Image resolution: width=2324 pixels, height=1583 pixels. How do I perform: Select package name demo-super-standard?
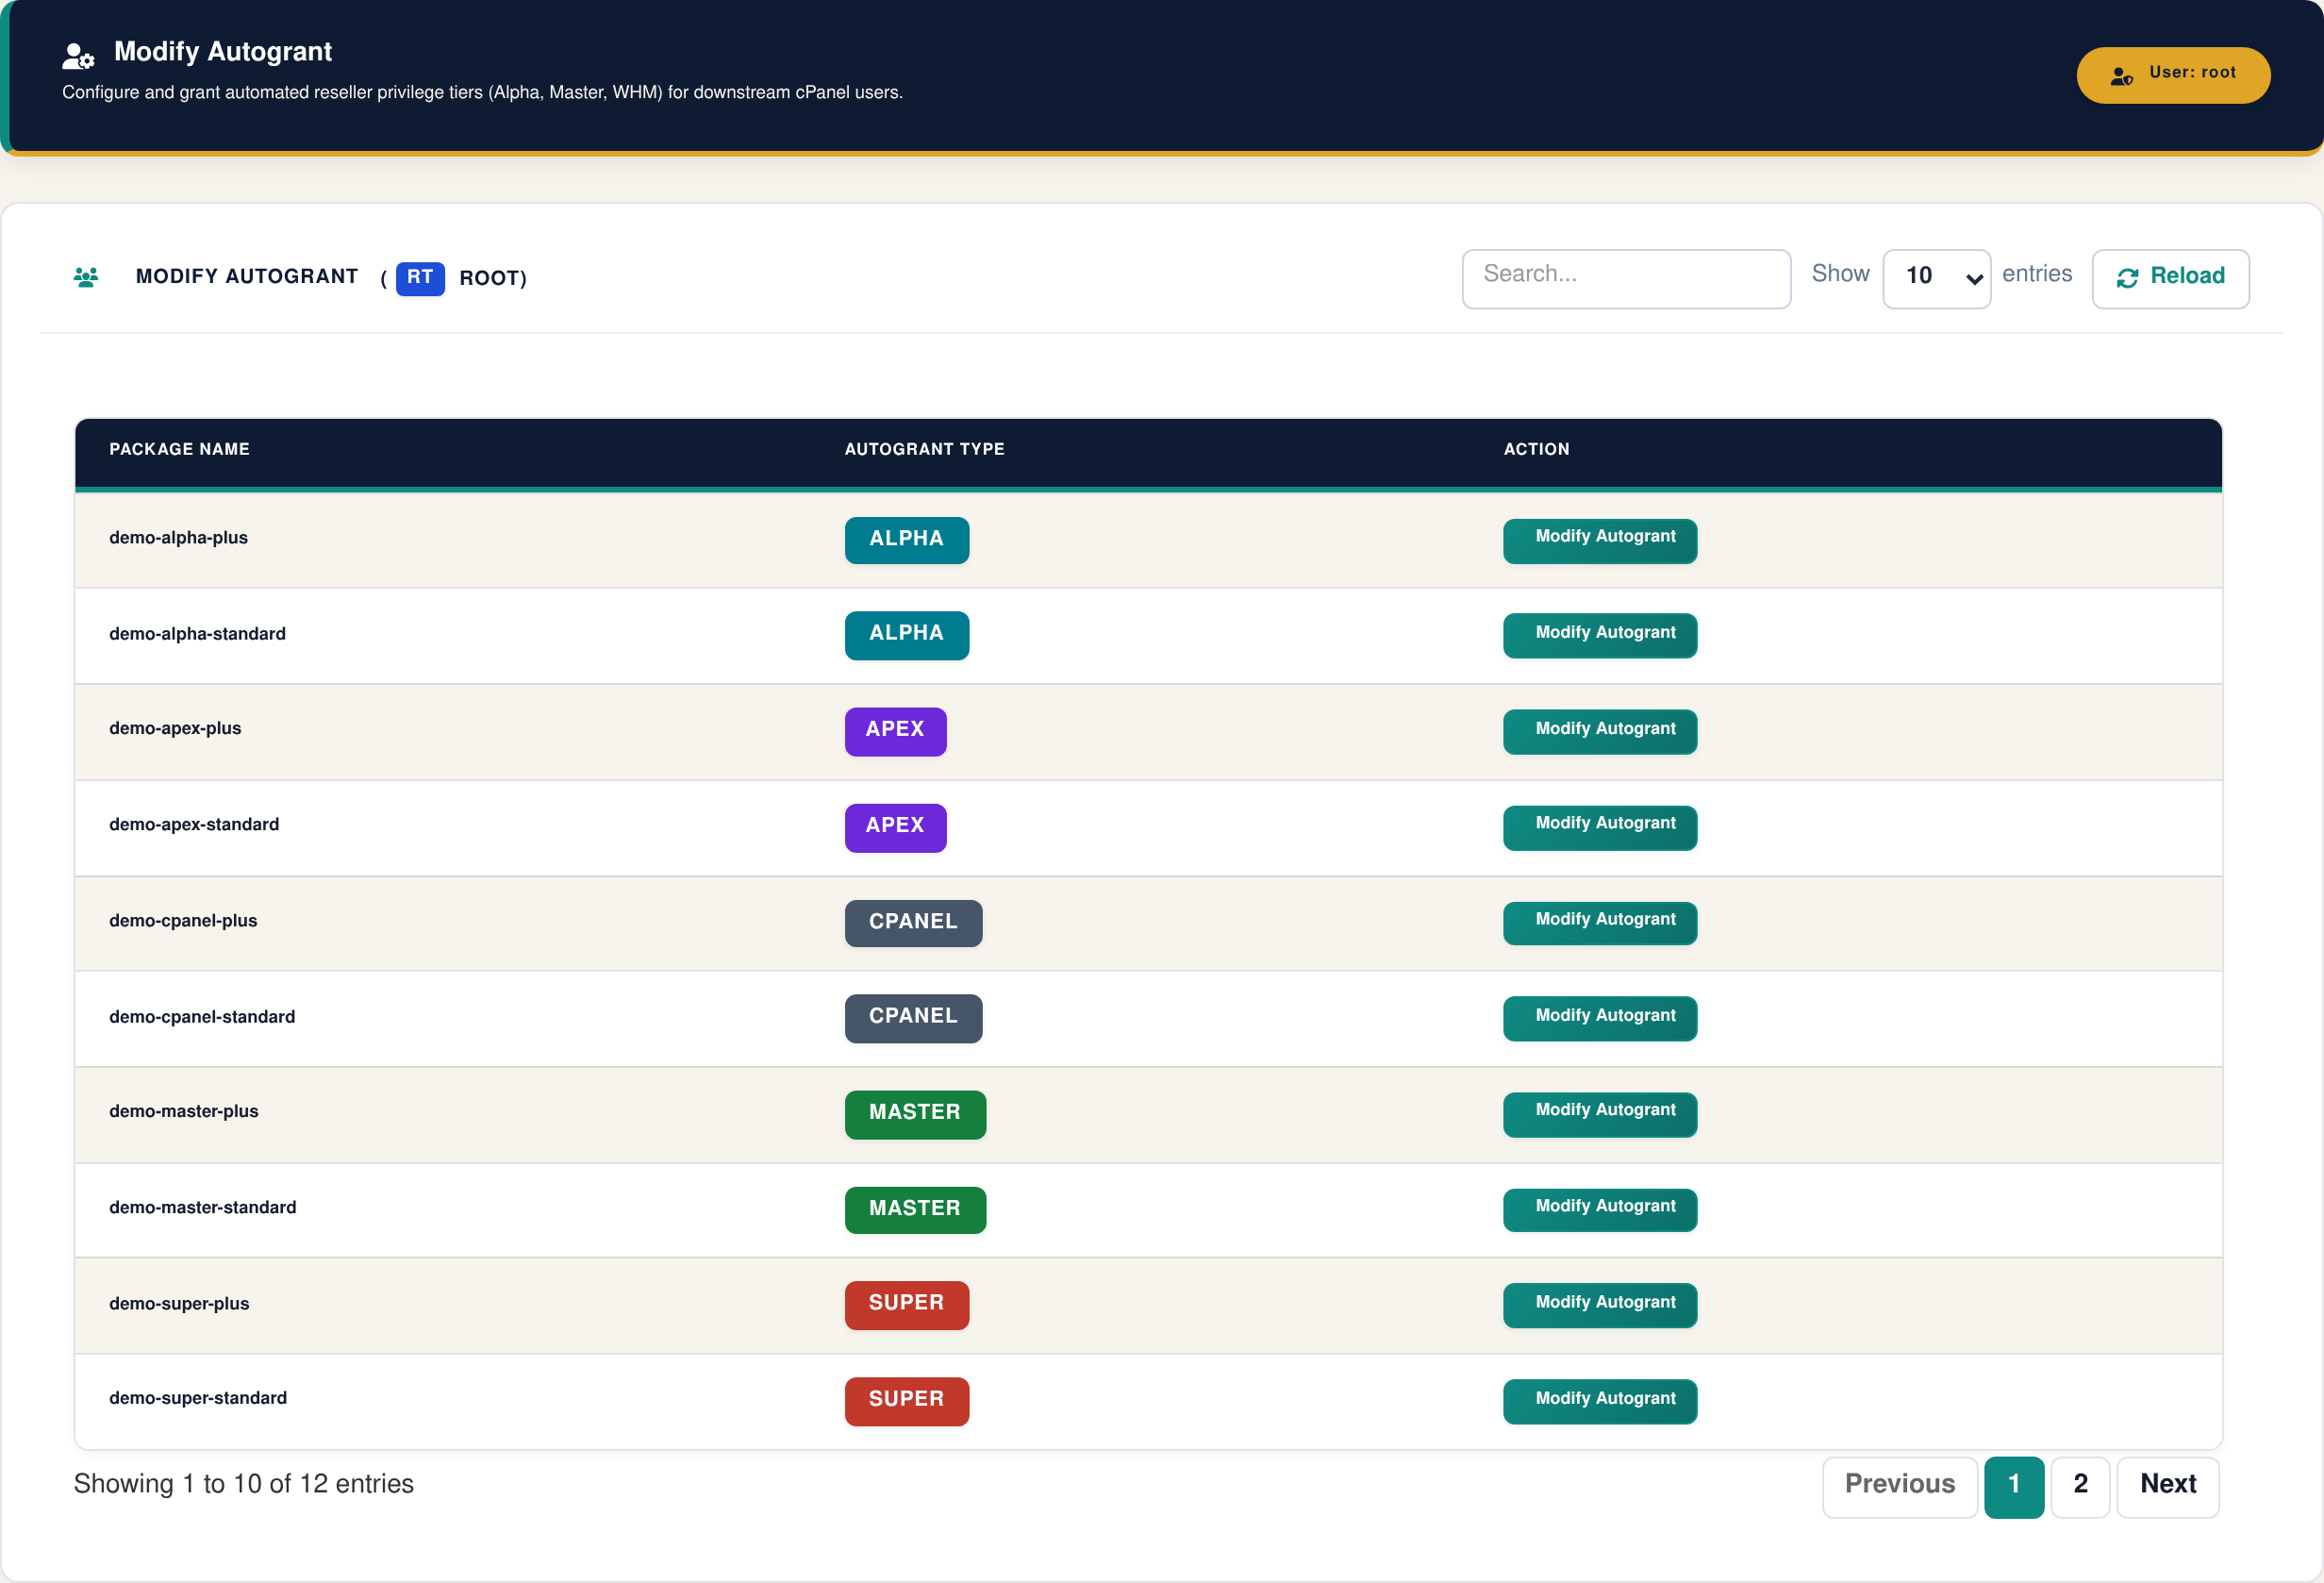tap(198, 1399)
